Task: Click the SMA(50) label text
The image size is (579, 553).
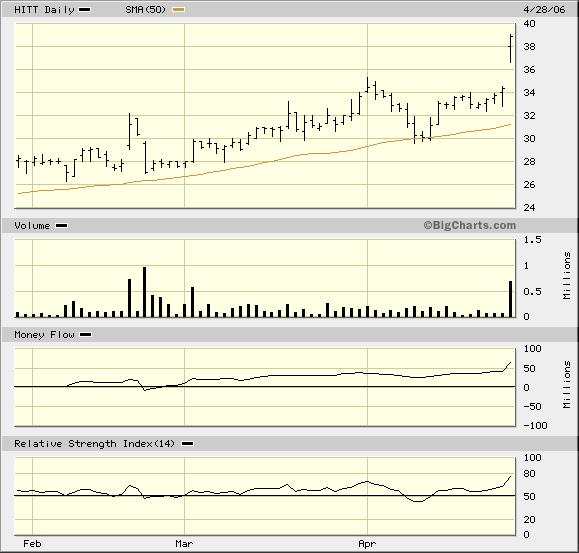Action: click(x=145, y=10)
